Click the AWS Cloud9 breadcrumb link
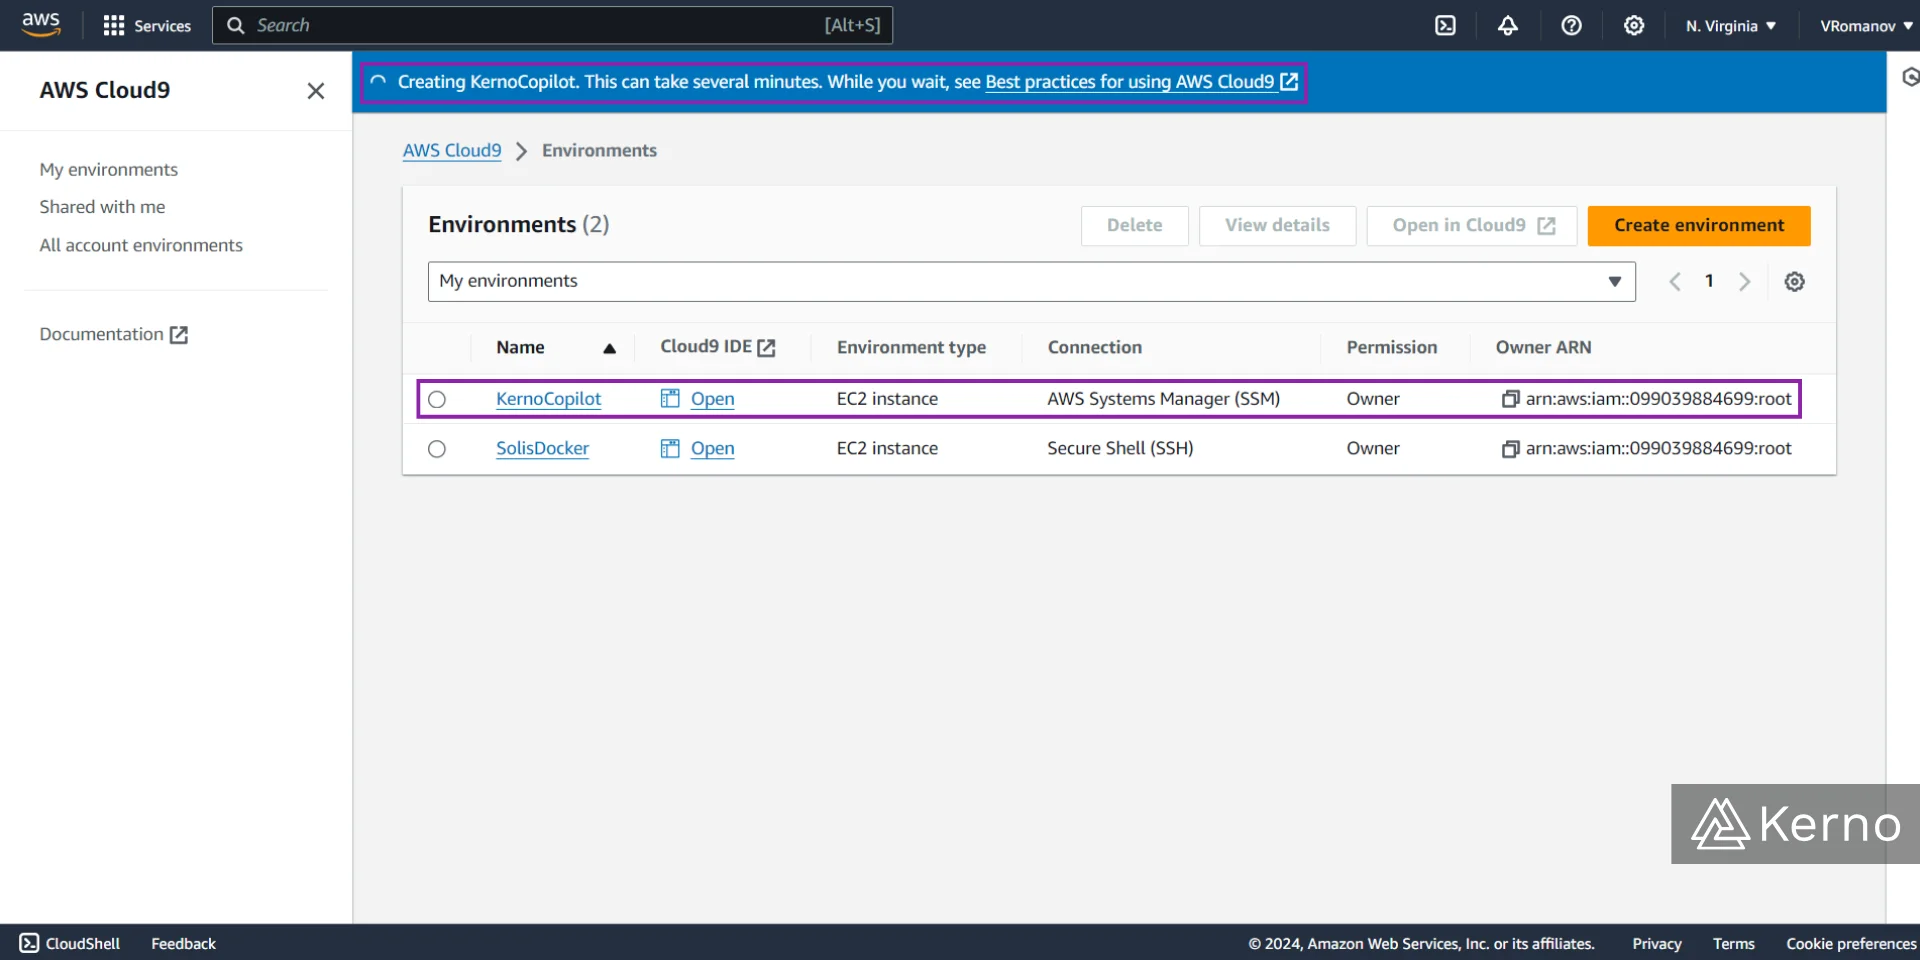Image resolution: width=1920 pixels, height=960 pixels. pos(452,150)
